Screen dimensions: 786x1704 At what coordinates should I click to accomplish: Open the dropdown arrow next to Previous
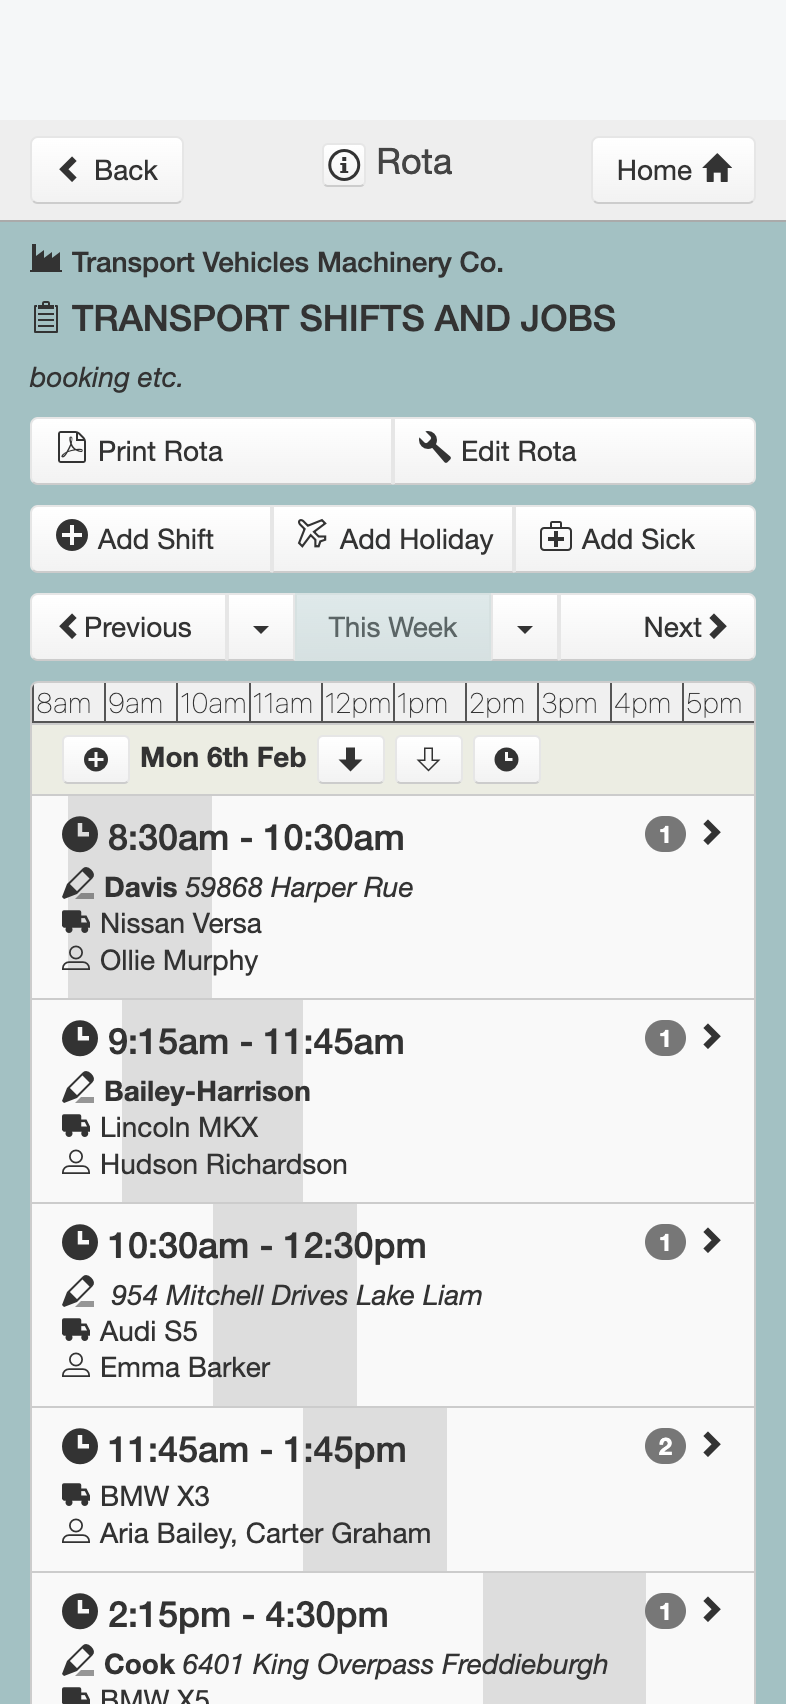click(261, 628)
